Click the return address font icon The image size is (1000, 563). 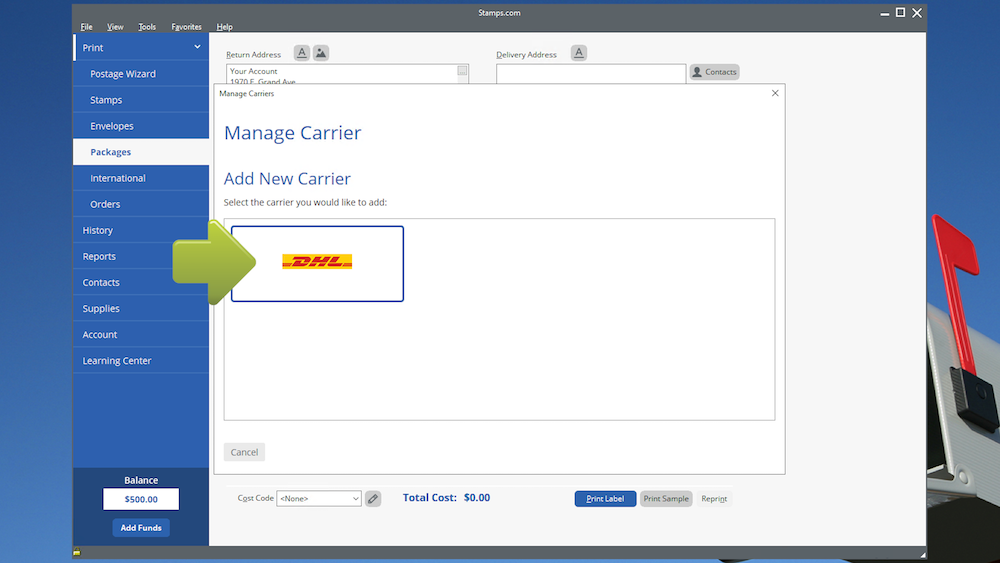302,53
